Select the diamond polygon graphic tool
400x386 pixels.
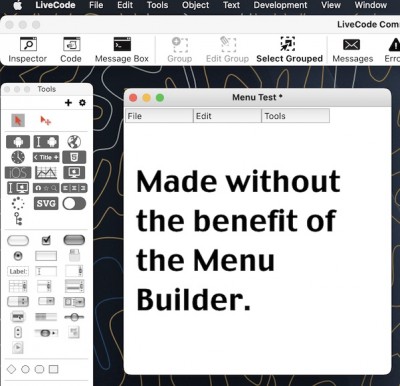(x=11, y=369)
